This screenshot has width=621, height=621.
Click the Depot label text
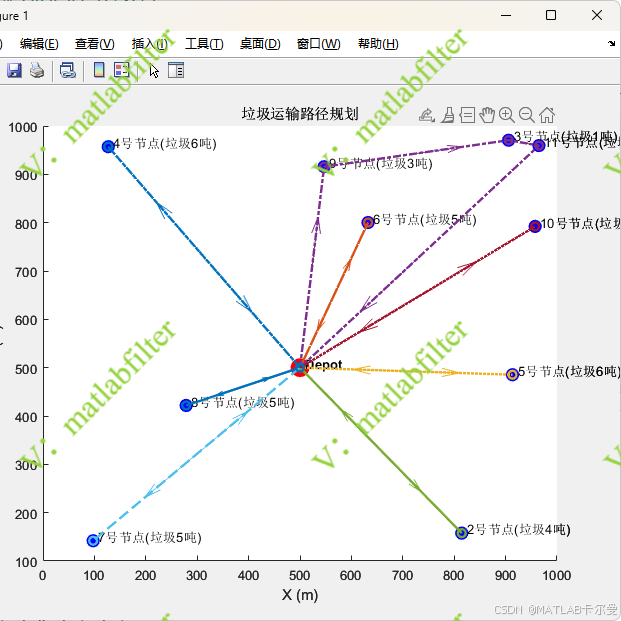click(324, 365)
